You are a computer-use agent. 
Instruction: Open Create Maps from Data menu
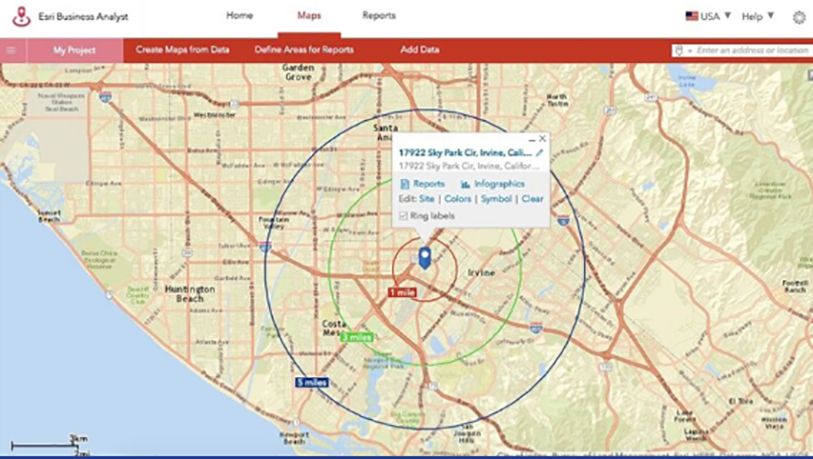click(183, 50)
